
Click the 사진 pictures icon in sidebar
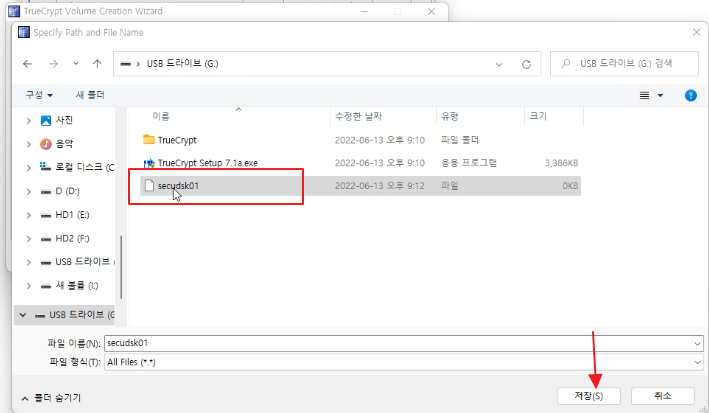tap(46, 120)
